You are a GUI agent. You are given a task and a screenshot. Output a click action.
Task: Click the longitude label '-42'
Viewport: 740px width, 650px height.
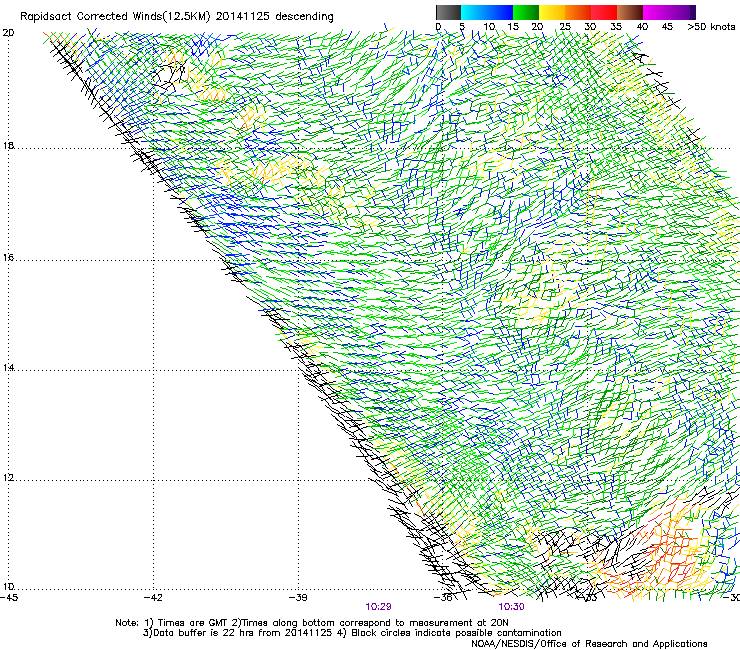click(x=153, y=598)
